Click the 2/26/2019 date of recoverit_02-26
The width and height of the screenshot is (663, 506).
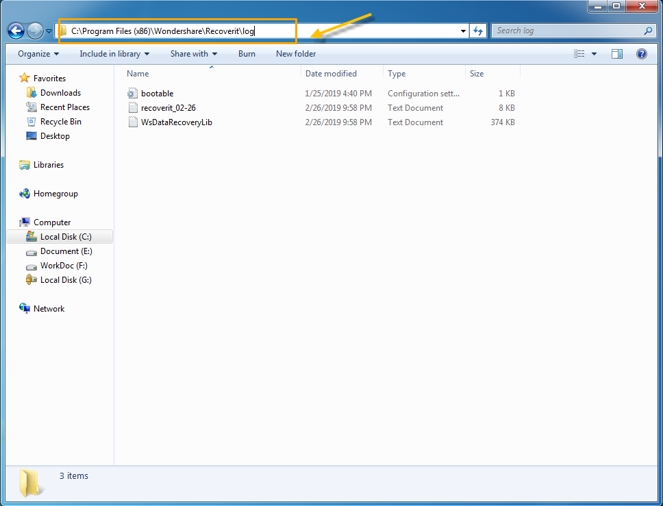tap(338, 108)
